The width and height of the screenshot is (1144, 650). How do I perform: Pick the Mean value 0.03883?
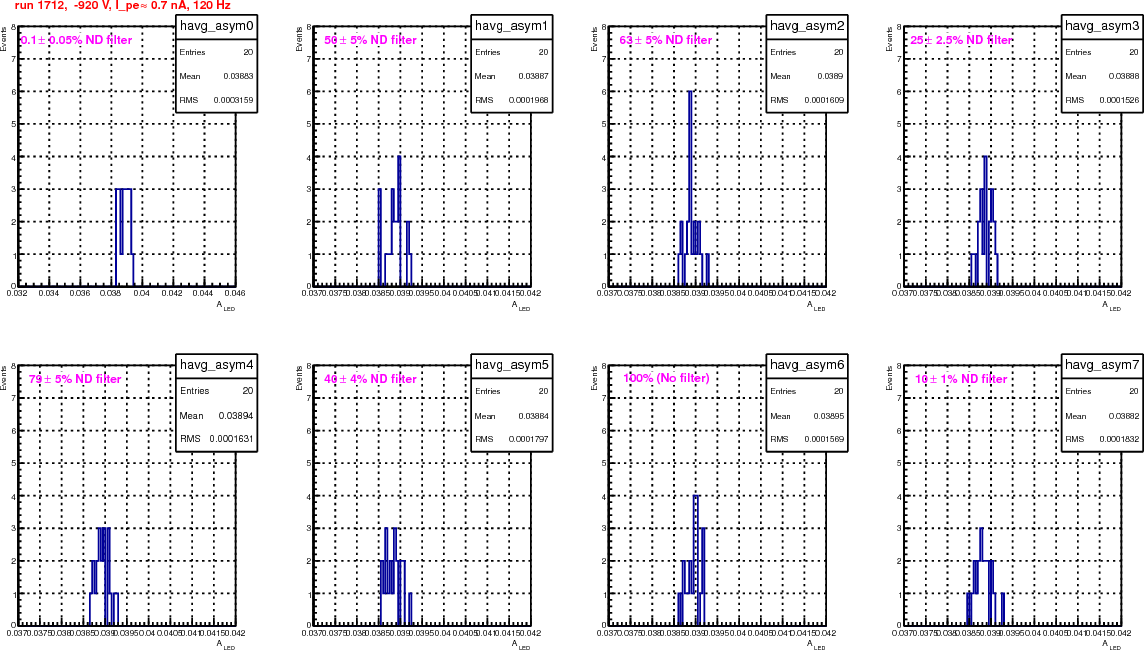click(x=238, y=76)
